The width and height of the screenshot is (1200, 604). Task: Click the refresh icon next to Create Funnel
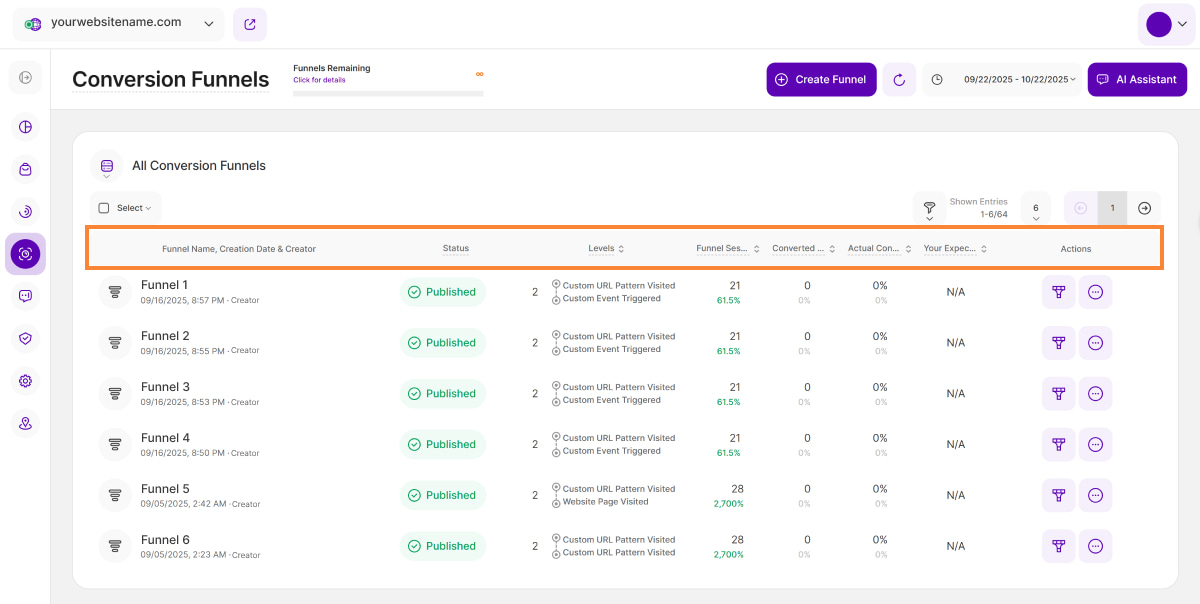click(899, 80)
